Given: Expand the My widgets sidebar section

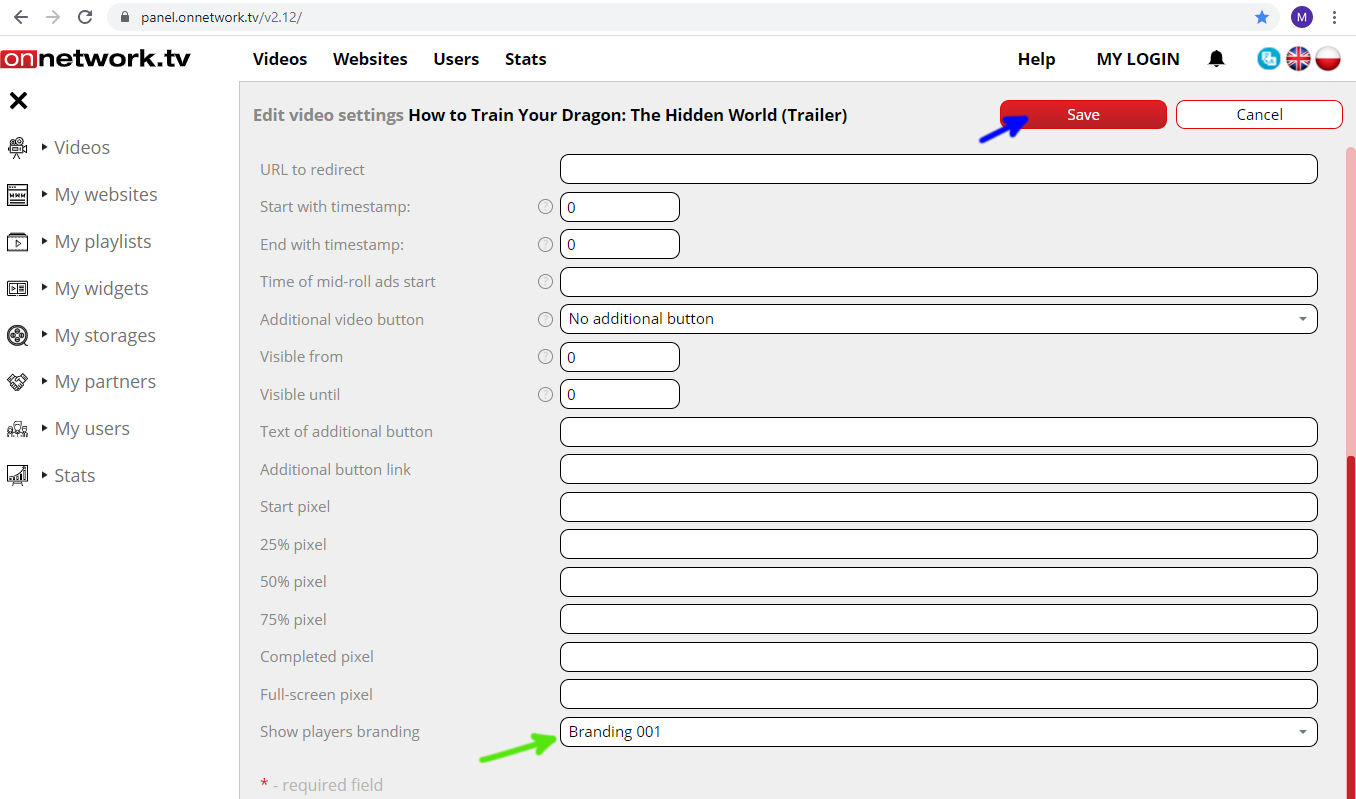Looking at the screenshot, I should pos(100,289).
